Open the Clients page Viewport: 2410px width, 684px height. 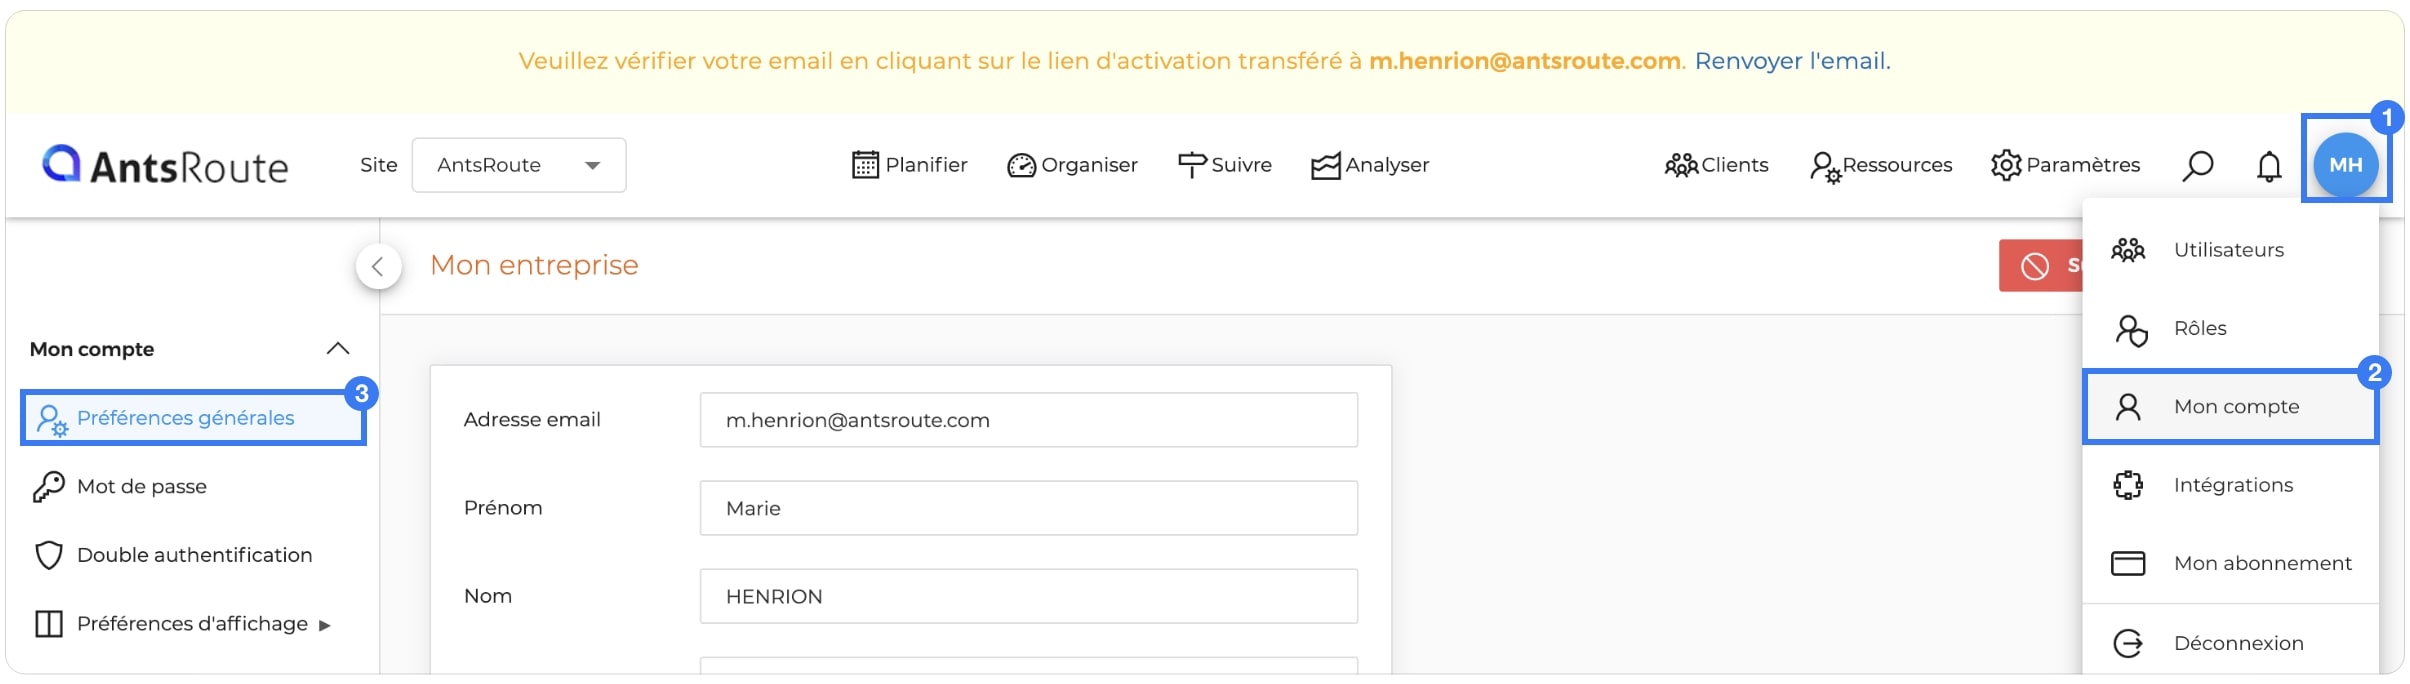[x=1716, y=165]
